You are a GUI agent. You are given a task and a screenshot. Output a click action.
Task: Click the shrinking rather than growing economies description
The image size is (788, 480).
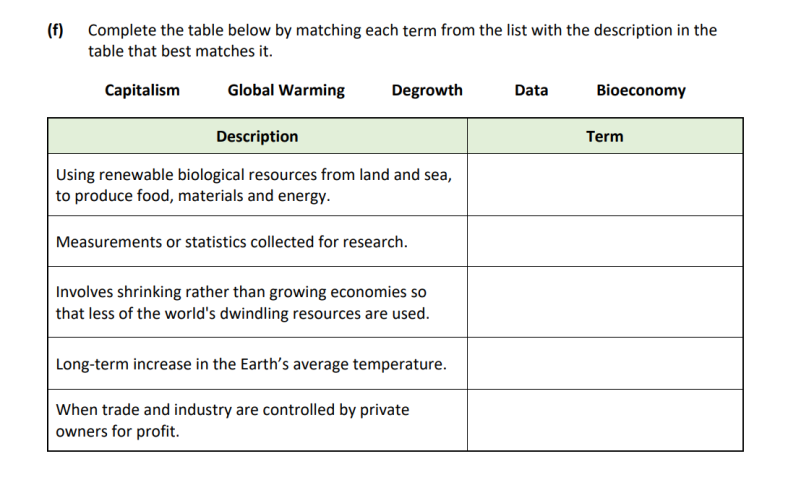[242, 302]
